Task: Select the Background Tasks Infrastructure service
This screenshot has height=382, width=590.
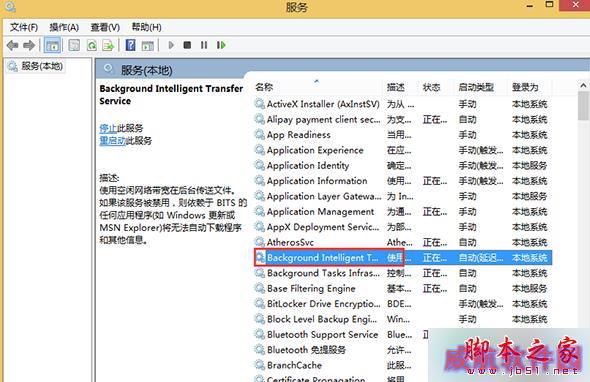Action: pos(323,273)
